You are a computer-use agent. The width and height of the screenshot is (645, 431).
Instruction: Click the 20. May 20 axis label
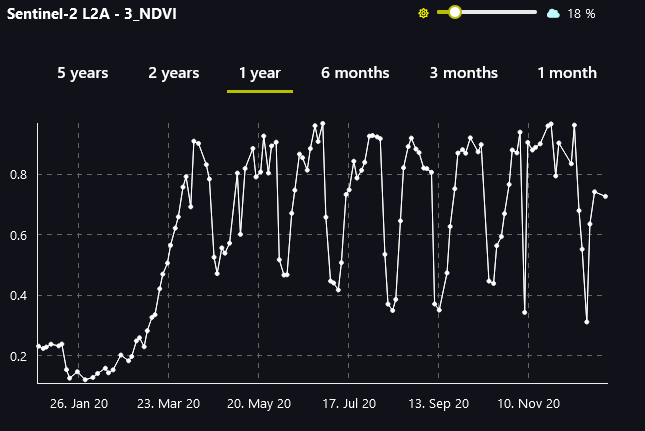click(259, 403)
